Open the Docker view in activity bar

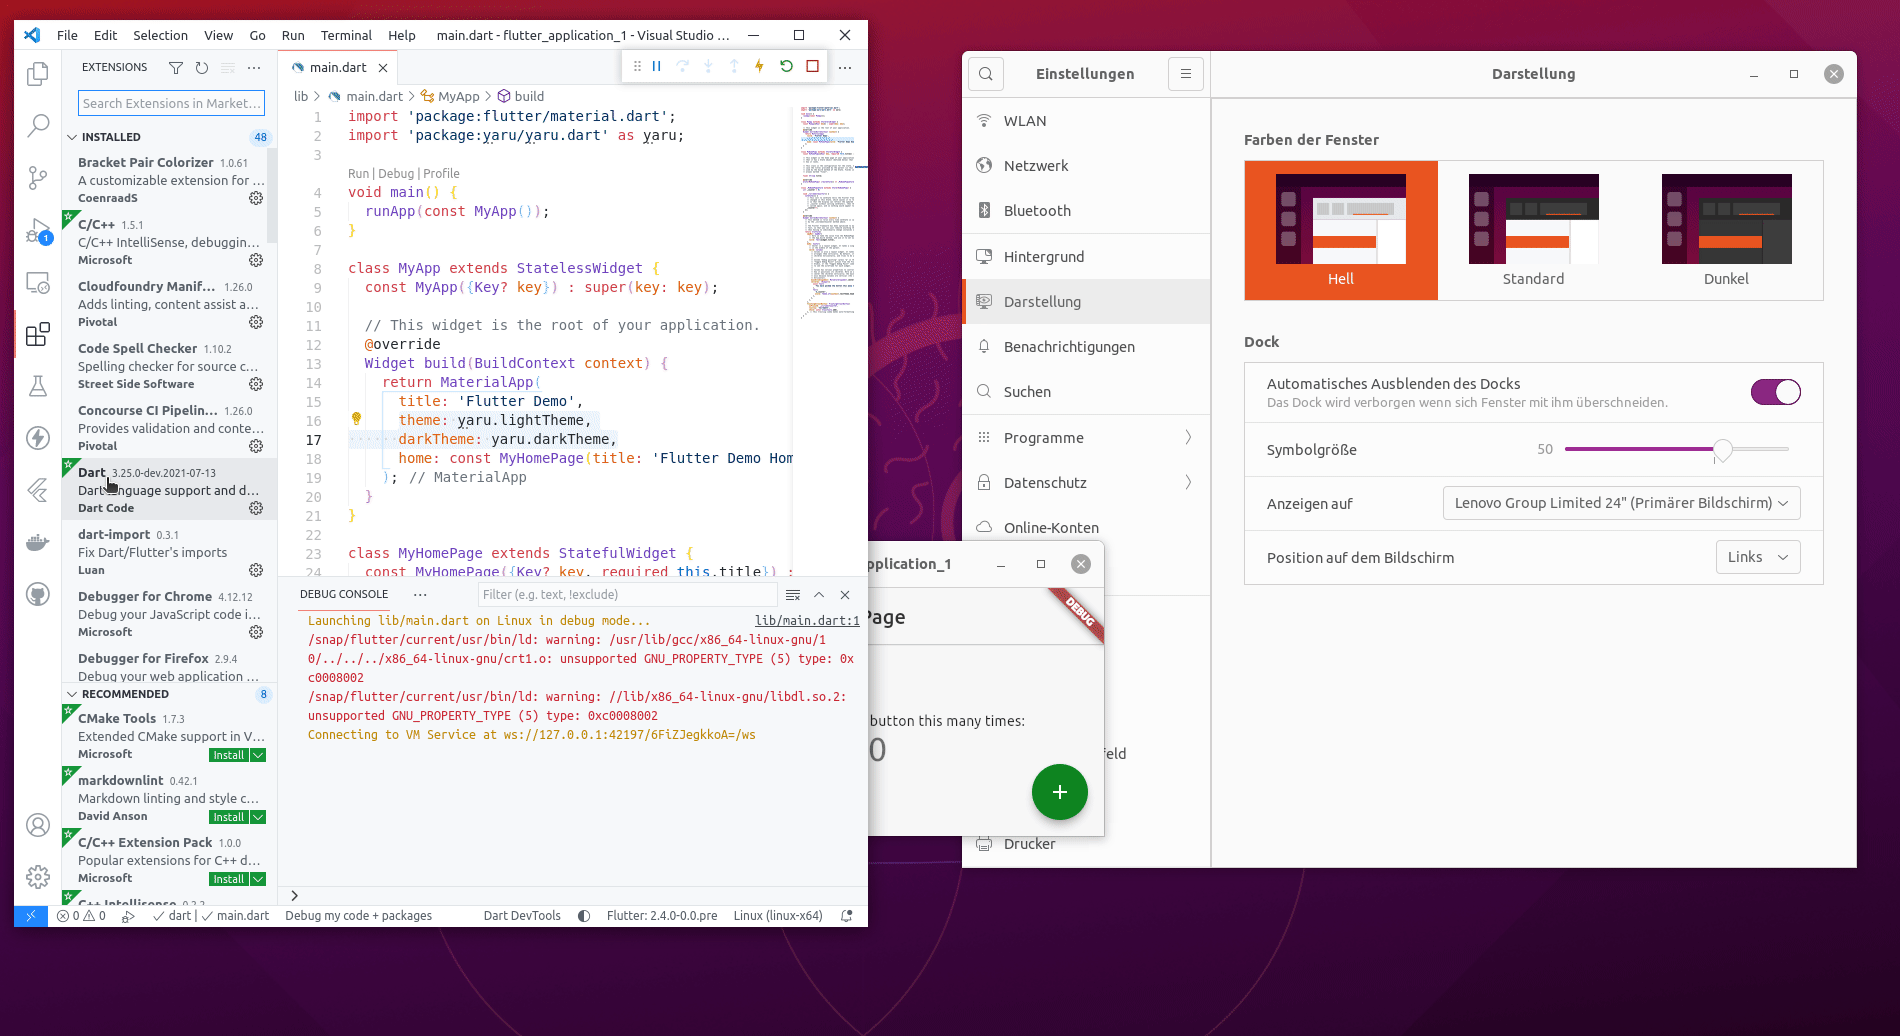(38, 542)
